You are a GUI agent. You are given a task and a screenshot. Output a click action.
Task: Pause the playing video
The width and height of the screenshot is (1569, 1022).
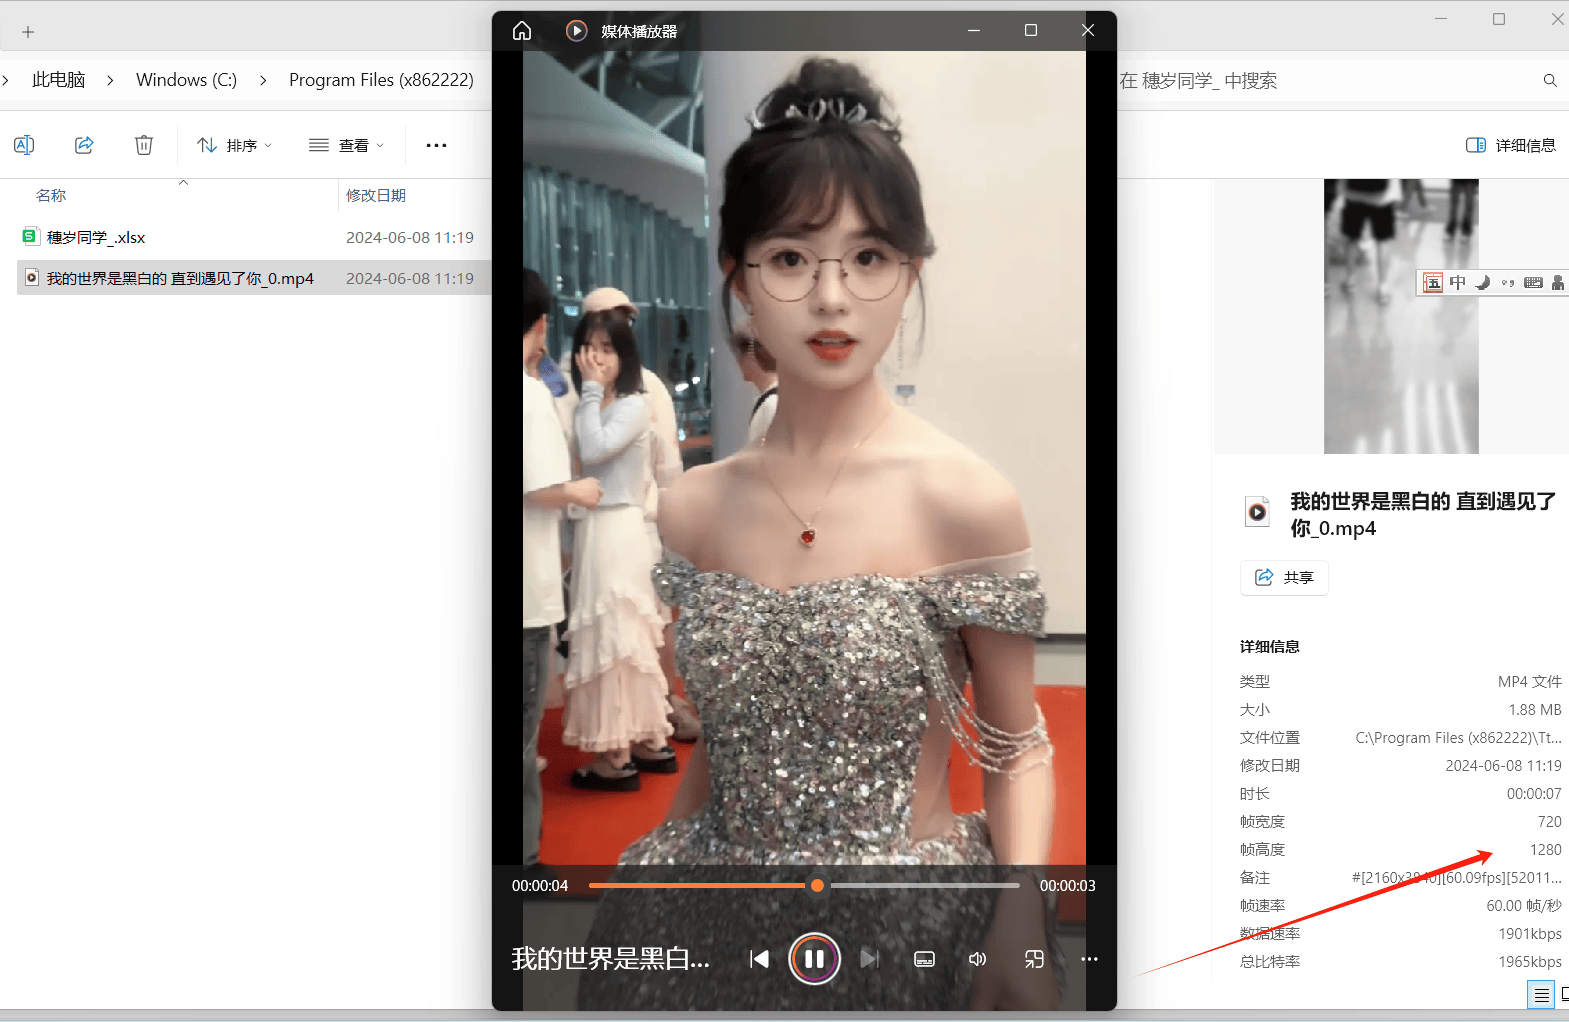pyautogui.click(x=814, y=959)
